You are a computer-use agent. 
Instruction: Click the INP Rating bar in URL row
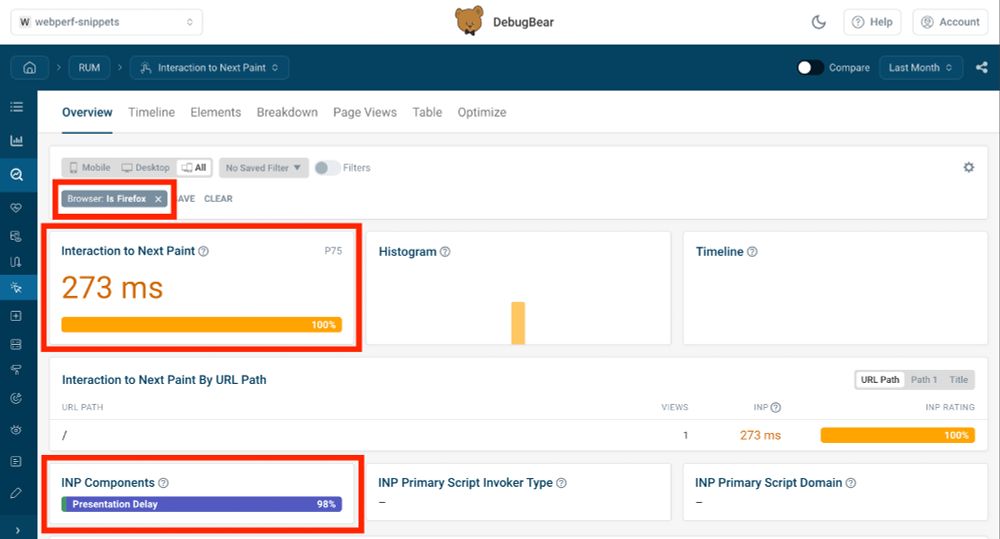pyautogui.click(x=897, y=435)
